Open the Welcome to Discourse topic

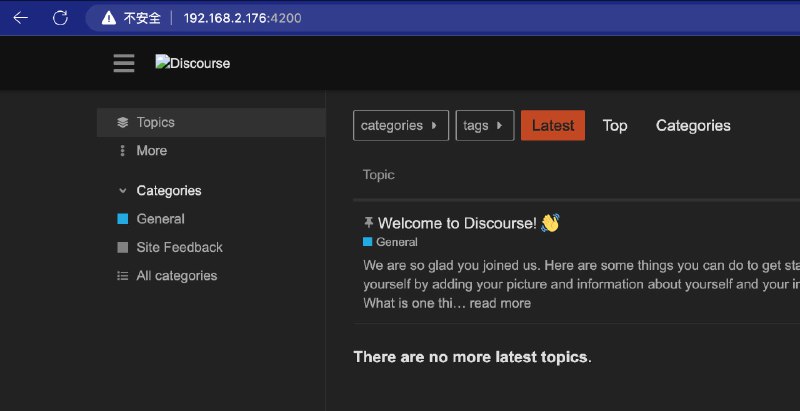pyautogui.click(x=457, y=223)
